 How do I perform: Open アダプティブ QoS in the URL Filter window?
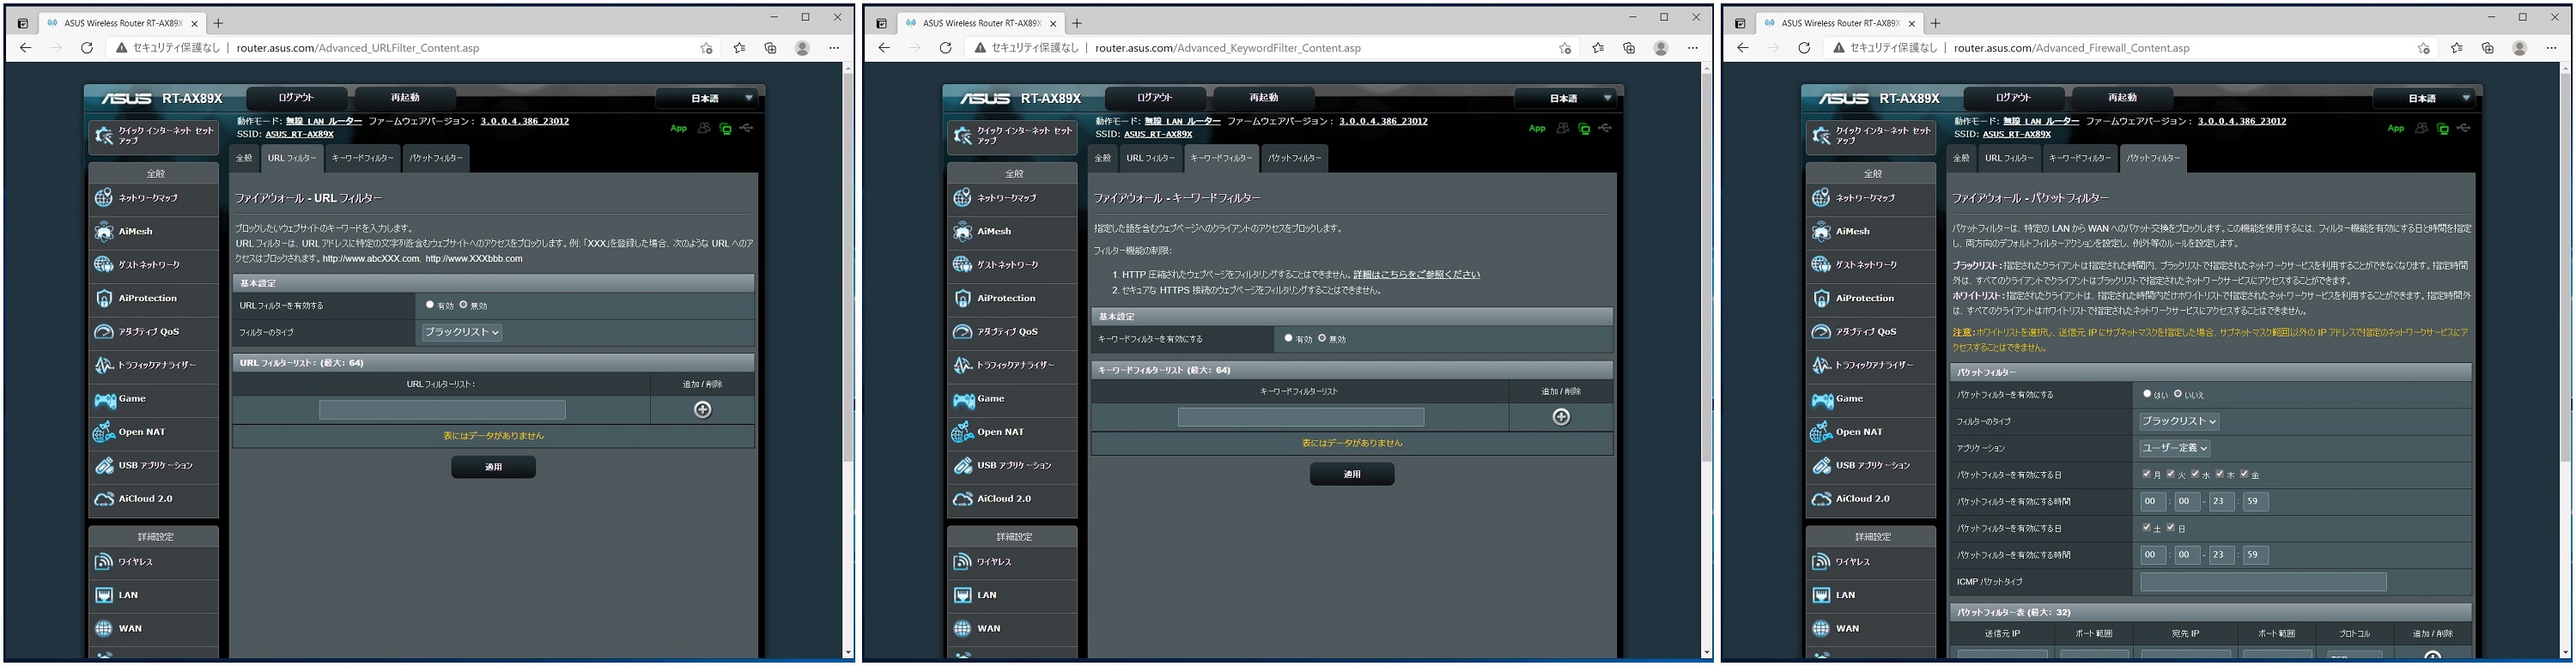(x=153, y=332)
